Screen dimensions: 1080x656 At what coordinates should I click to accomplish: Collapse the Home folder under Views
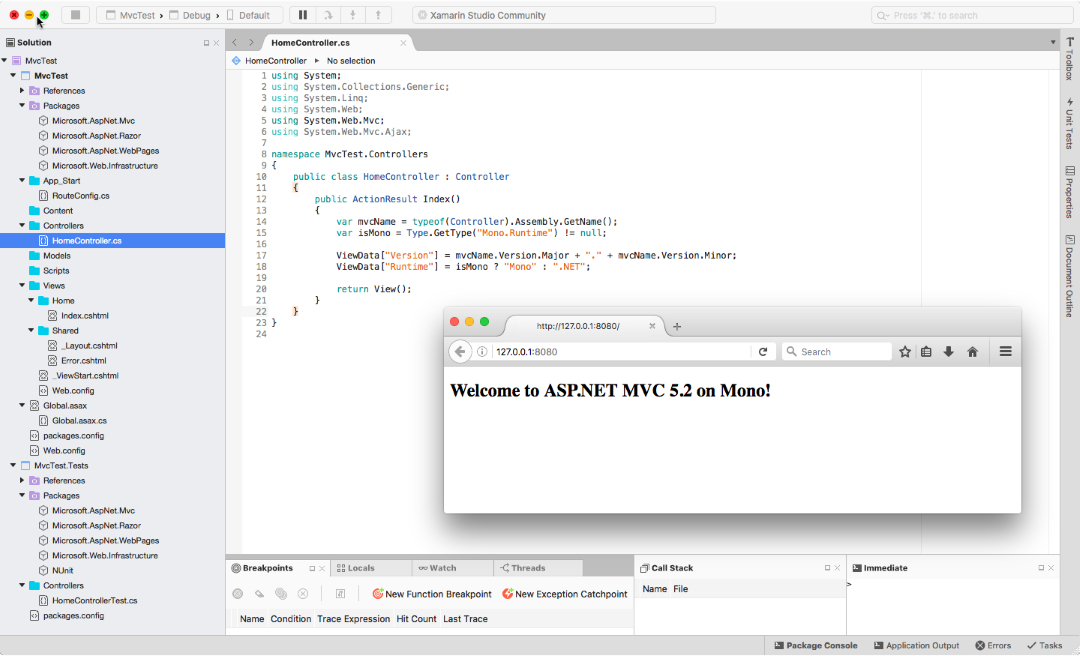click(31, 300)
